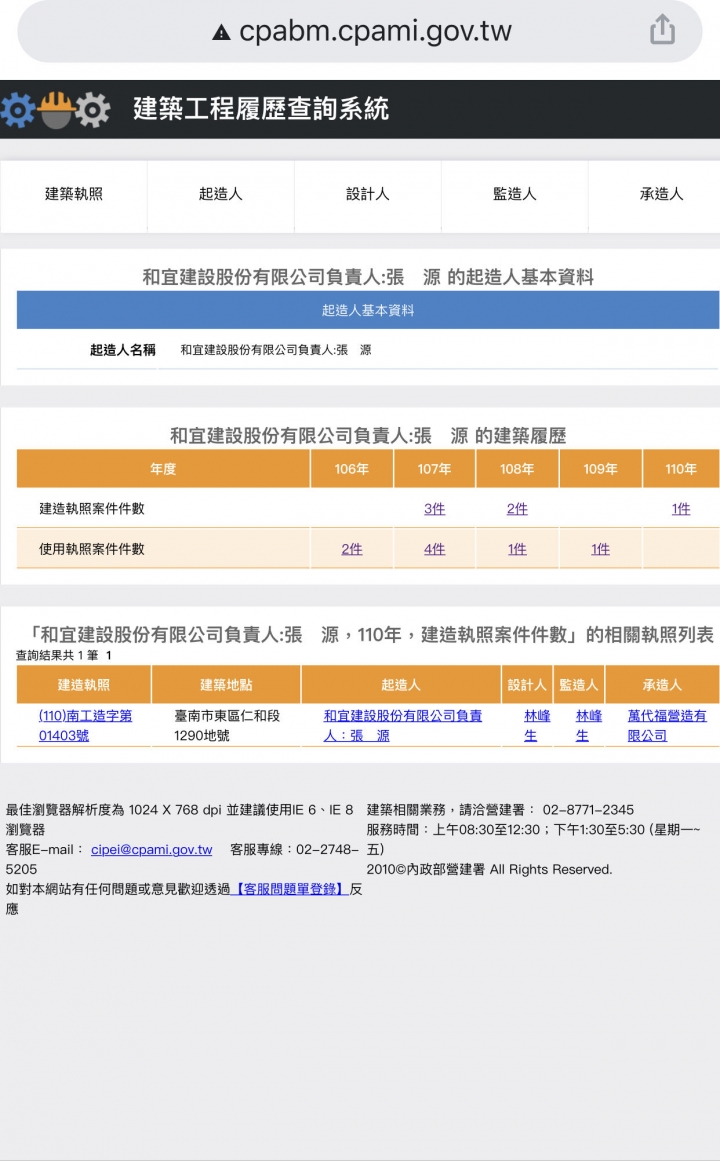Click the 建築工程履歷查詢系統 site title
Viewport: 720px width, 1161px height.
click(261, 109)
